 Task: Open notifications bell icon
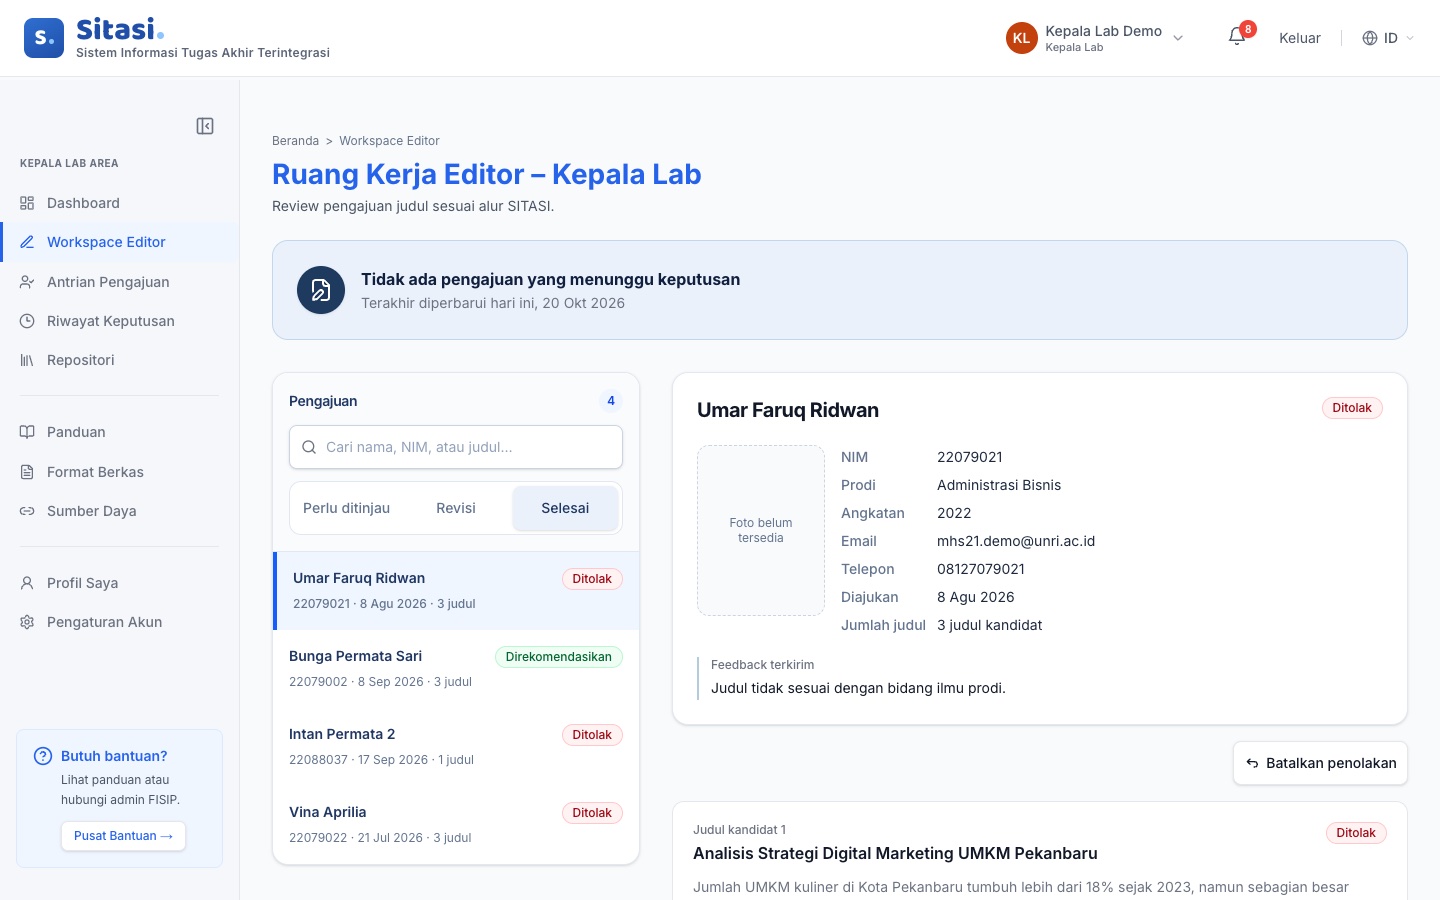(x=1237, y=37)
